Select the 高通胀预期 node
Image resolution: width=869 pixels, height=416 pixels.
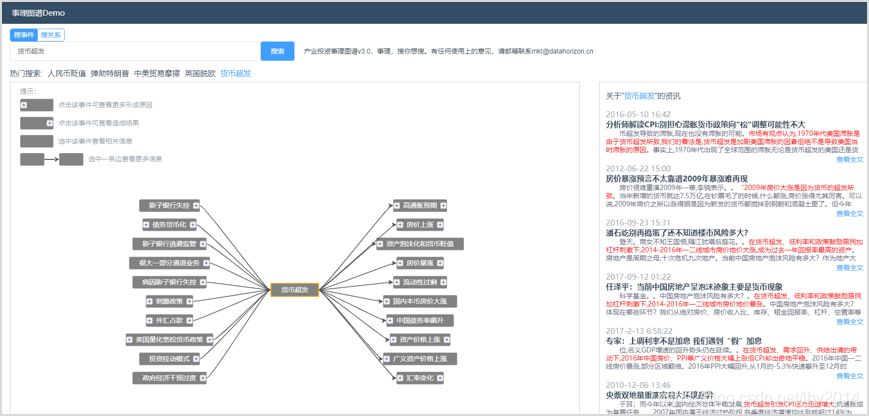(x=420, y=206)
